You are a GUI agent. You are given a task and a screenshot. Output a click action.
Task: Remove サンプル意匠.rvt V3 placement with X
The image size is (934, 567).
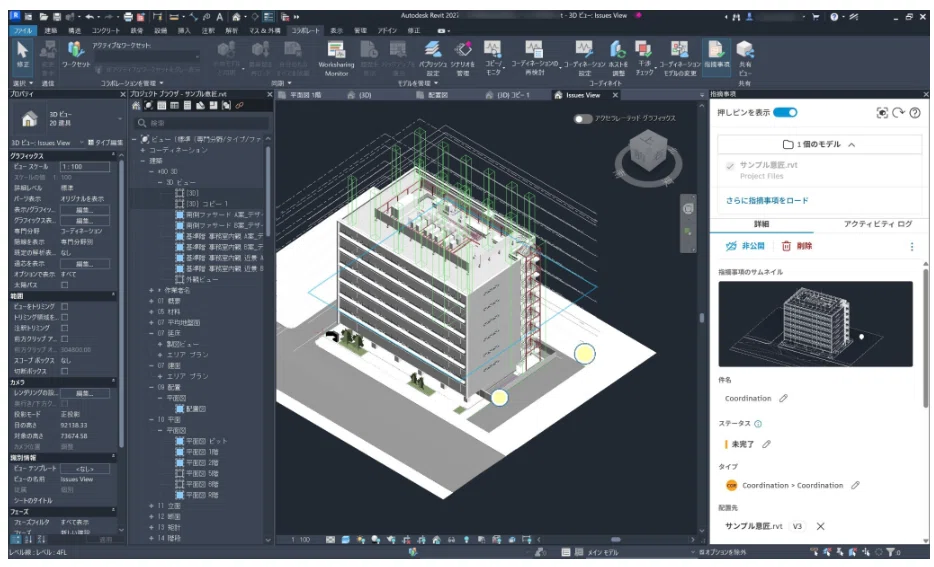tap(820, 526)
